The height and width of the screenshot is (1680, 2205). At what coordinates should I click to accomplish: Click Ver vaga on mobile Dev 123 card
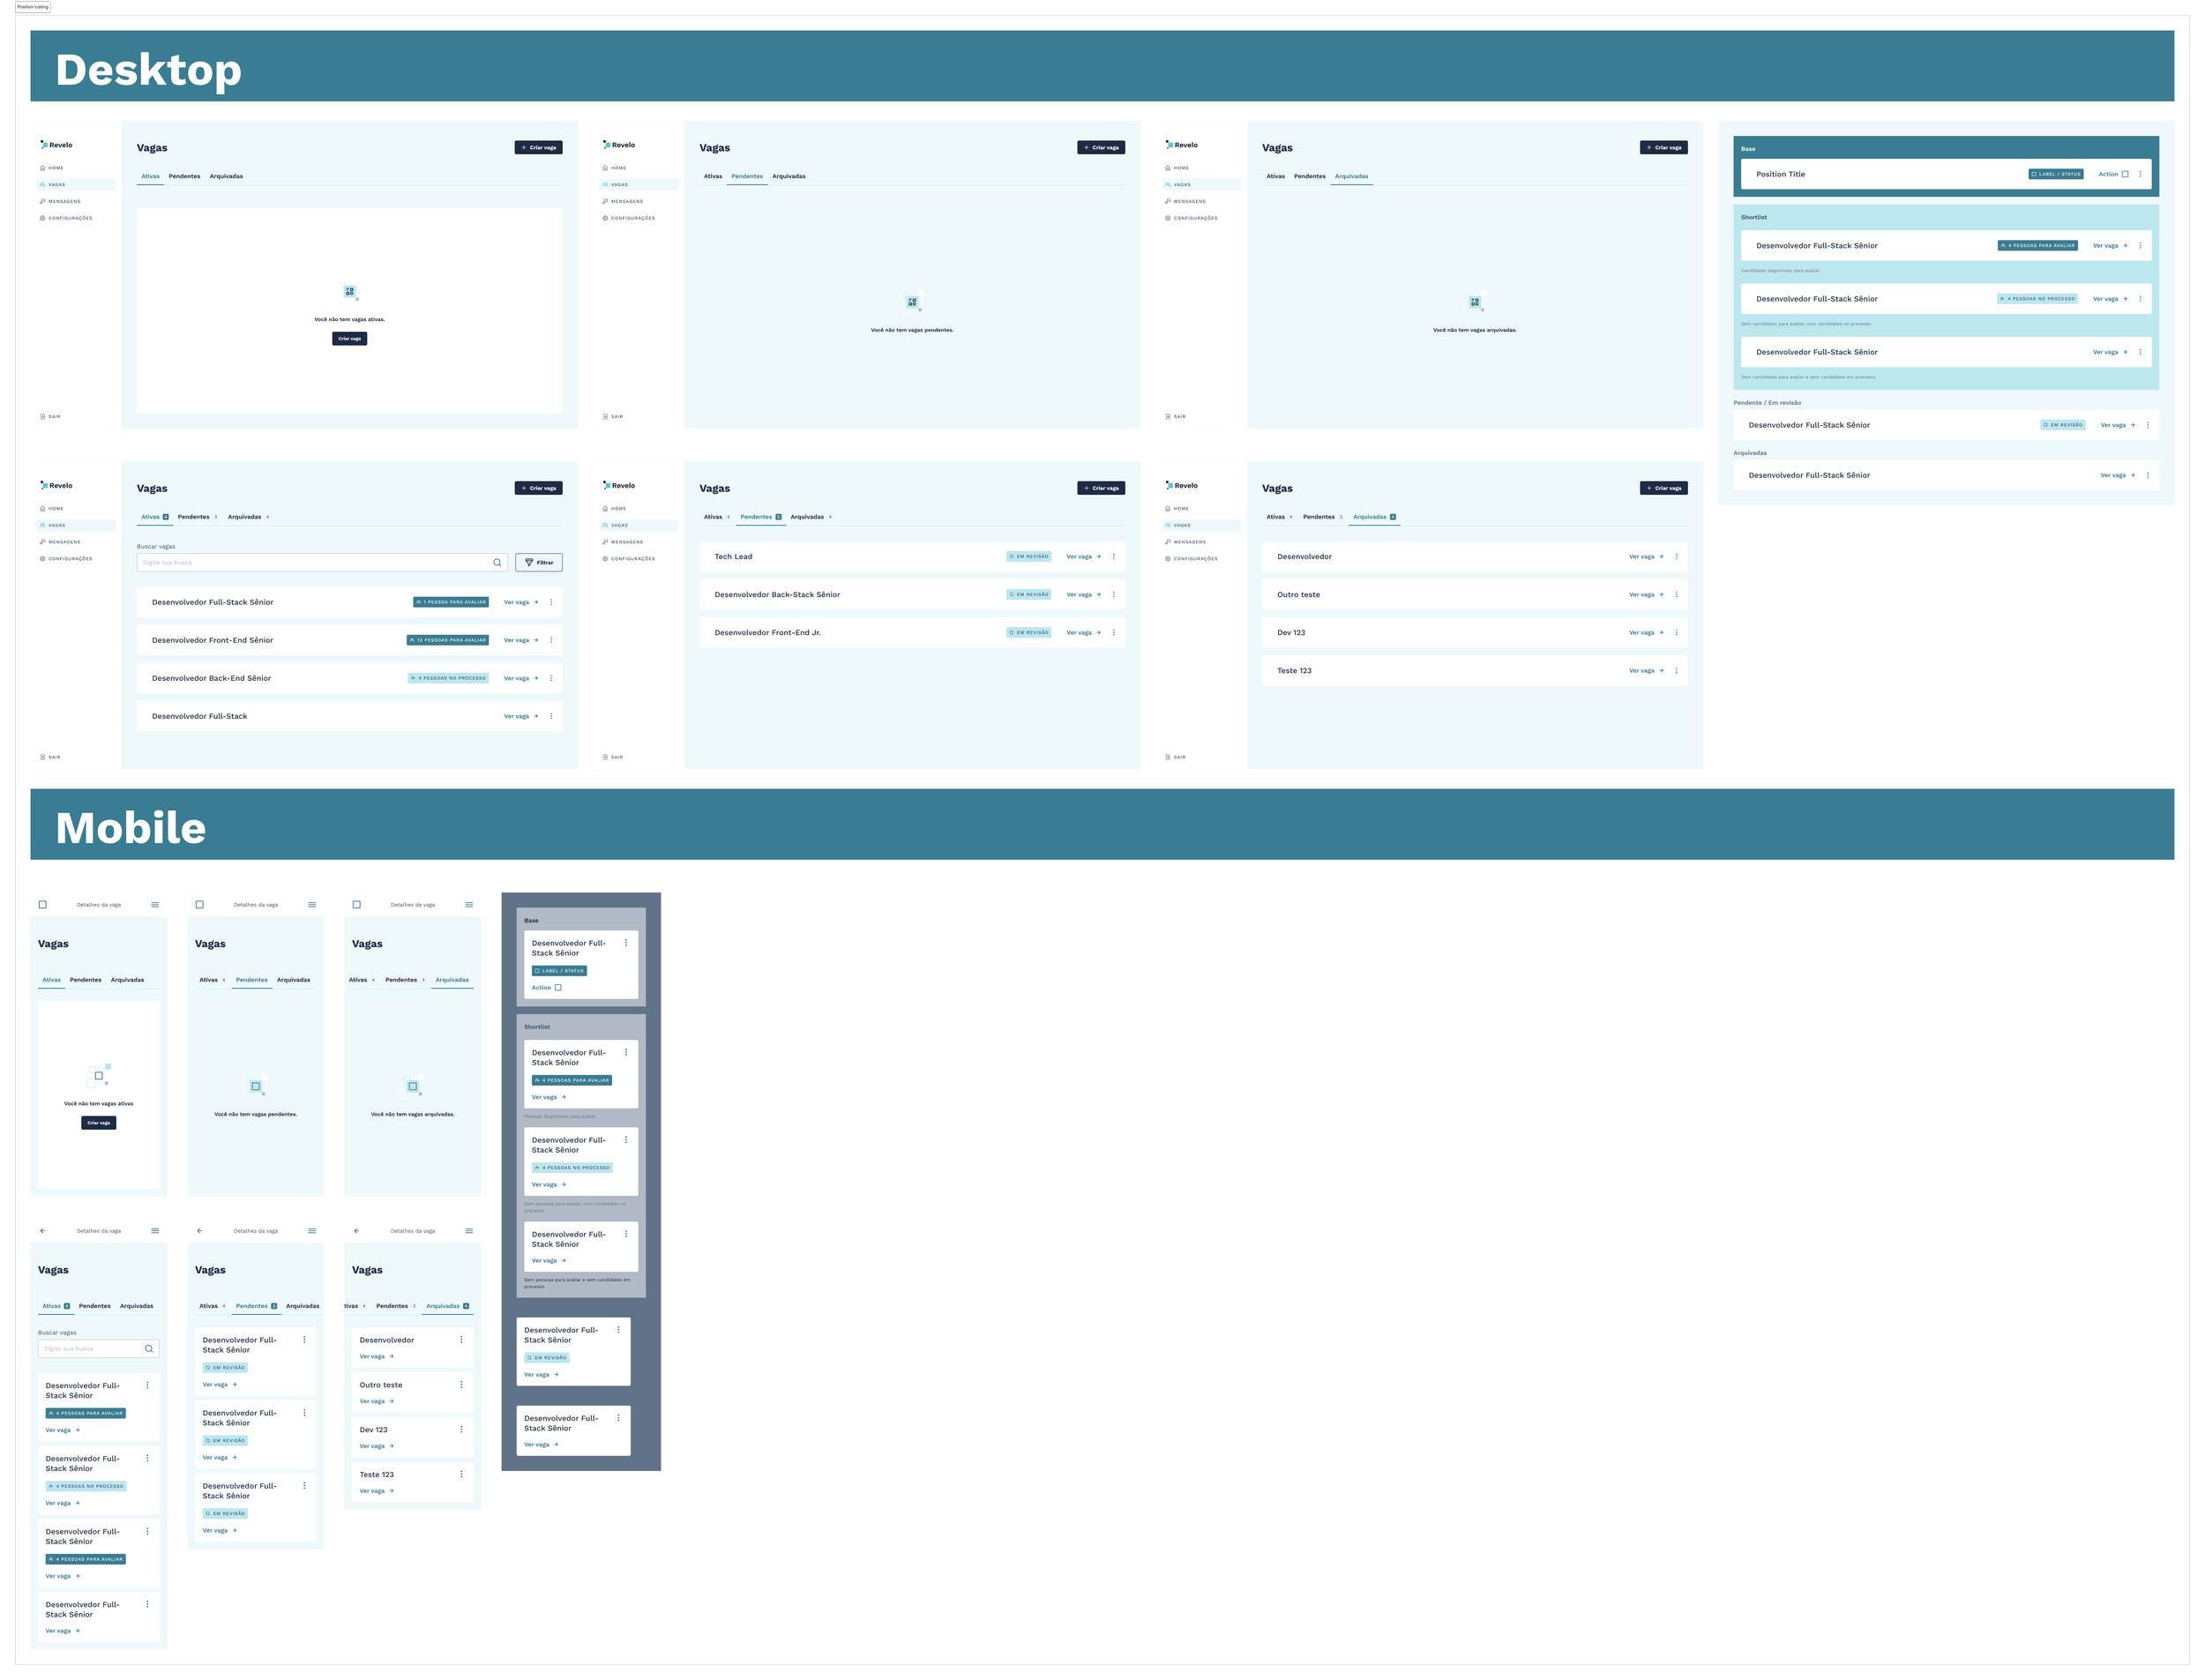coord(377,1445)
